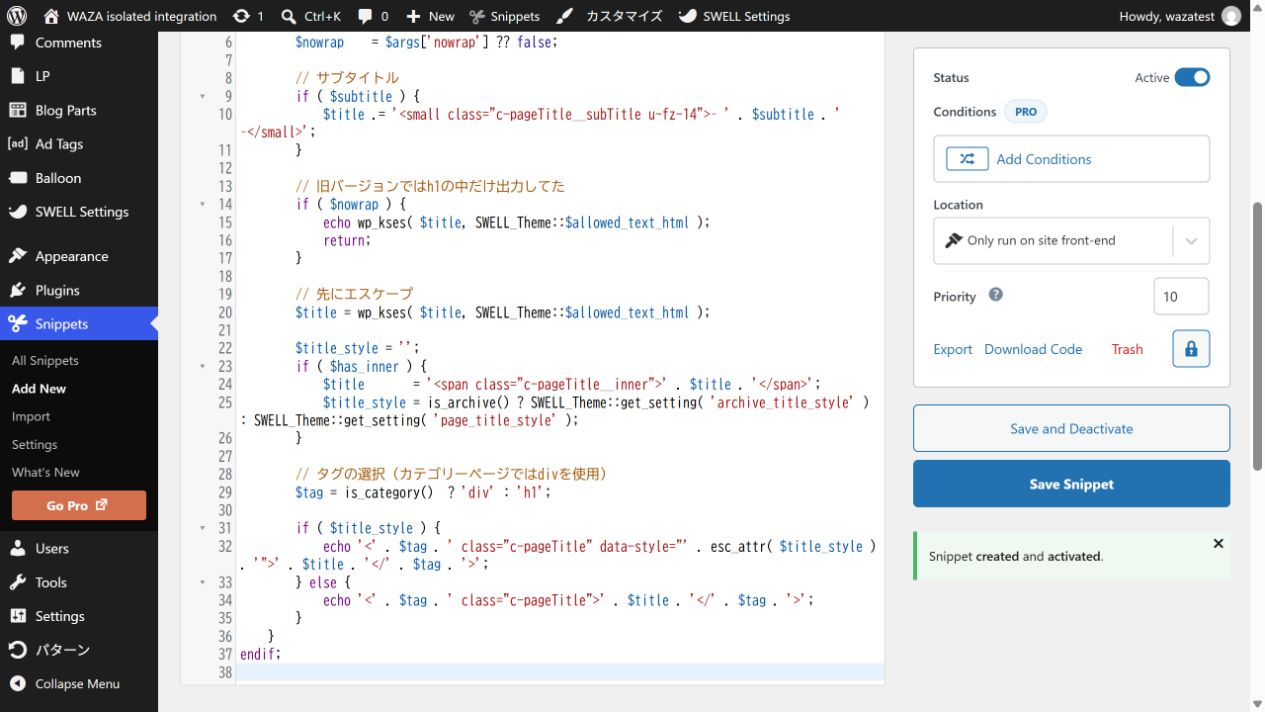Click the サブタイトル comment on line 8
Viewport: 1265px width, 712px height.
tap(347, 78)
